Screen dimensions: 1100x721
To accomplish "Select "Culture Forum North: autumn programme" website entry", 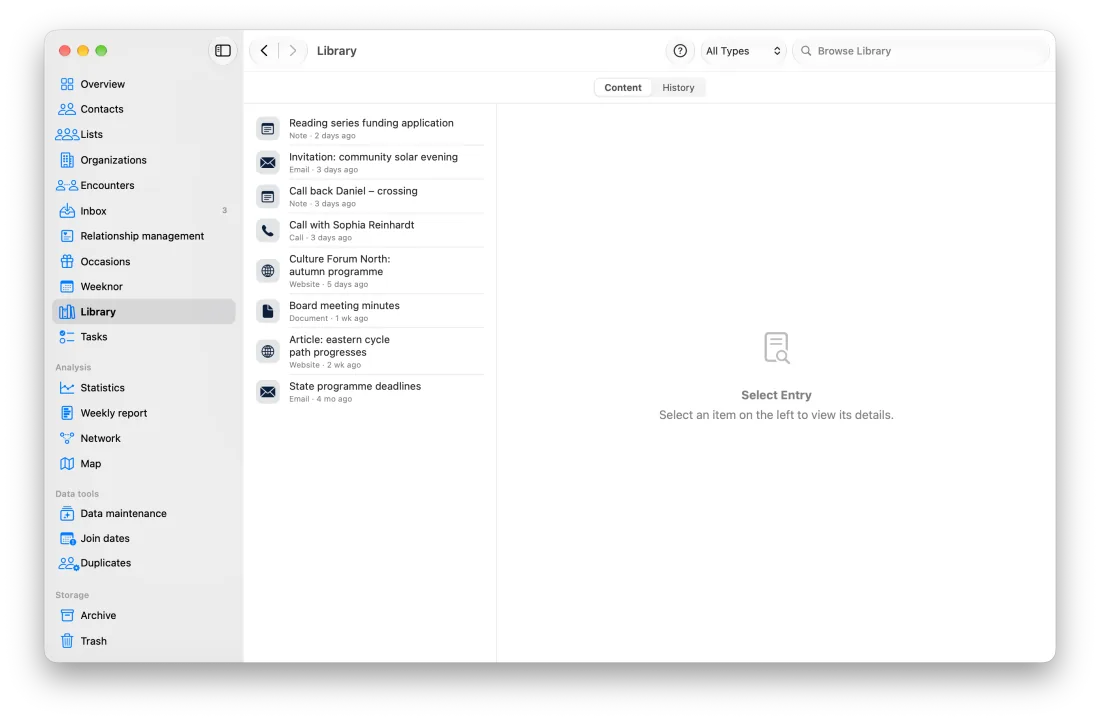I will click(x=370, y=271).
